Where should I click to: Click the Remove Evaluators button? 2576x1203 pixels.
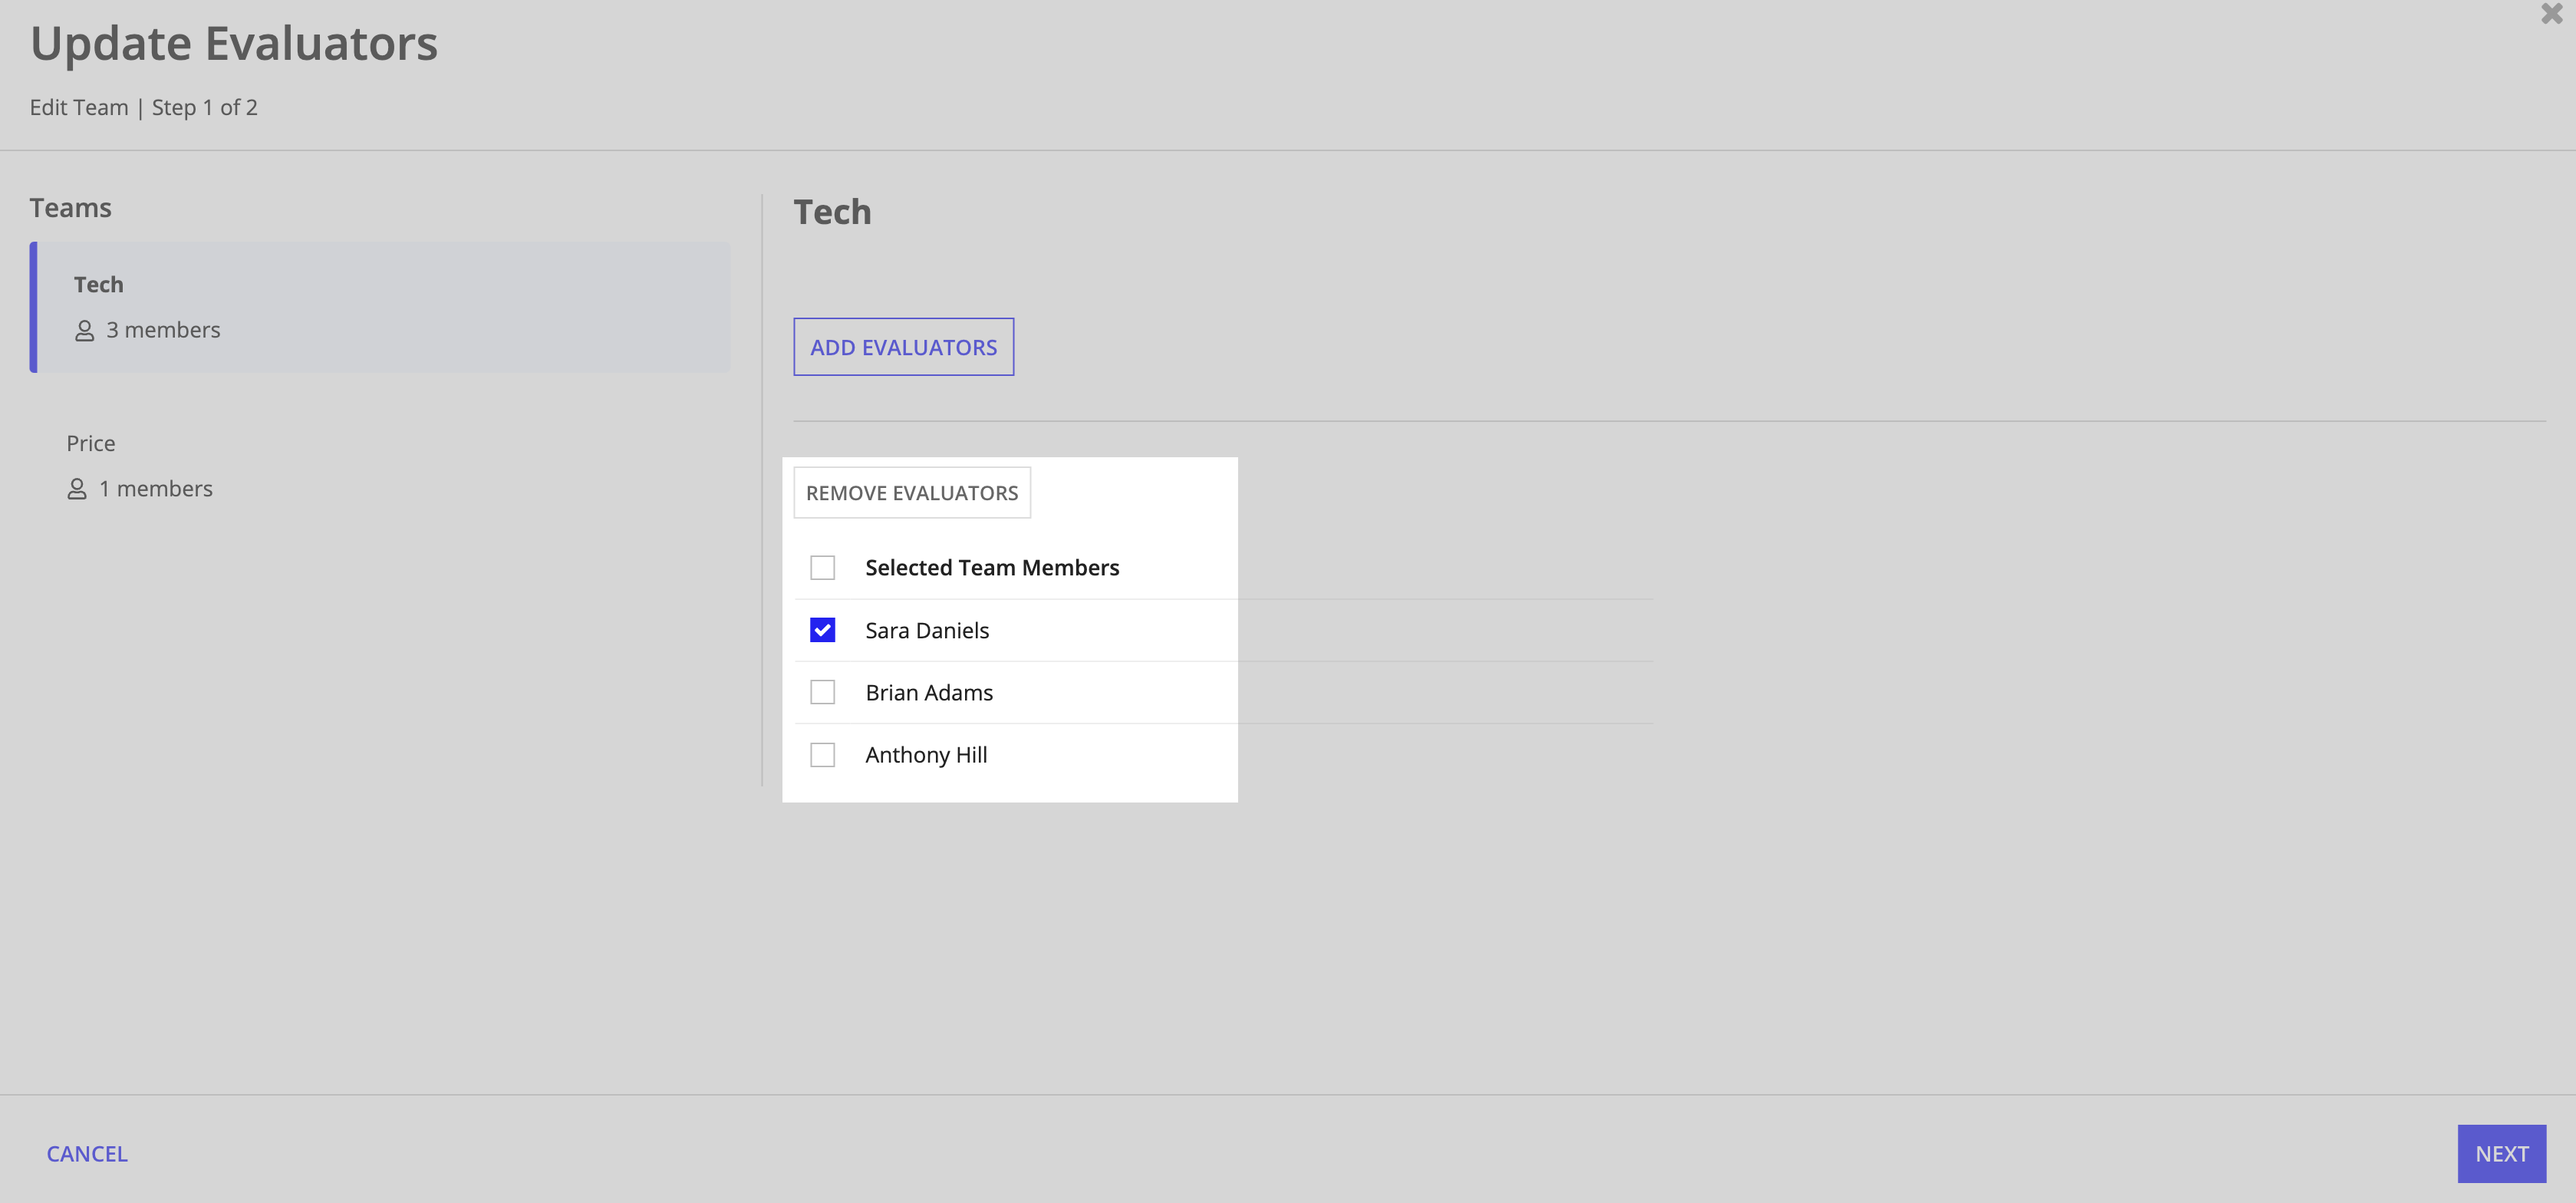[912, 493]
